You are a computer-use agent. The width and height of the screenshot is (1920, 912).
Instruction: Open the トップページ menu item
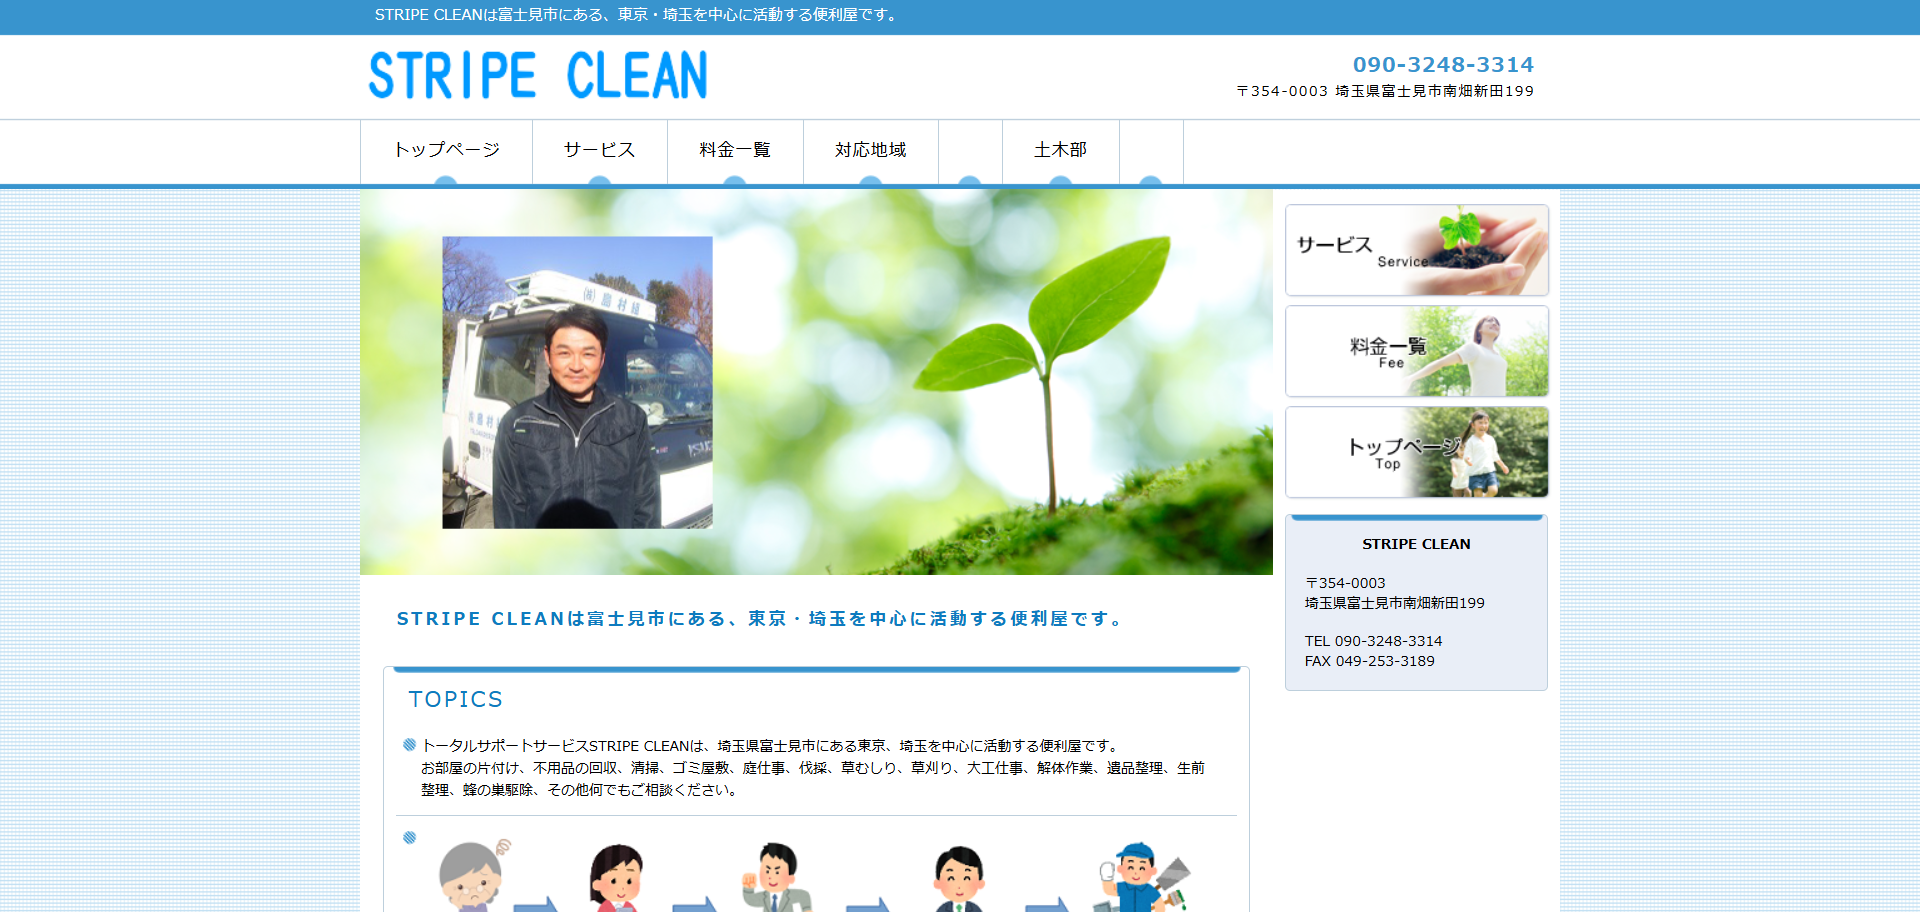pos(446,150)
